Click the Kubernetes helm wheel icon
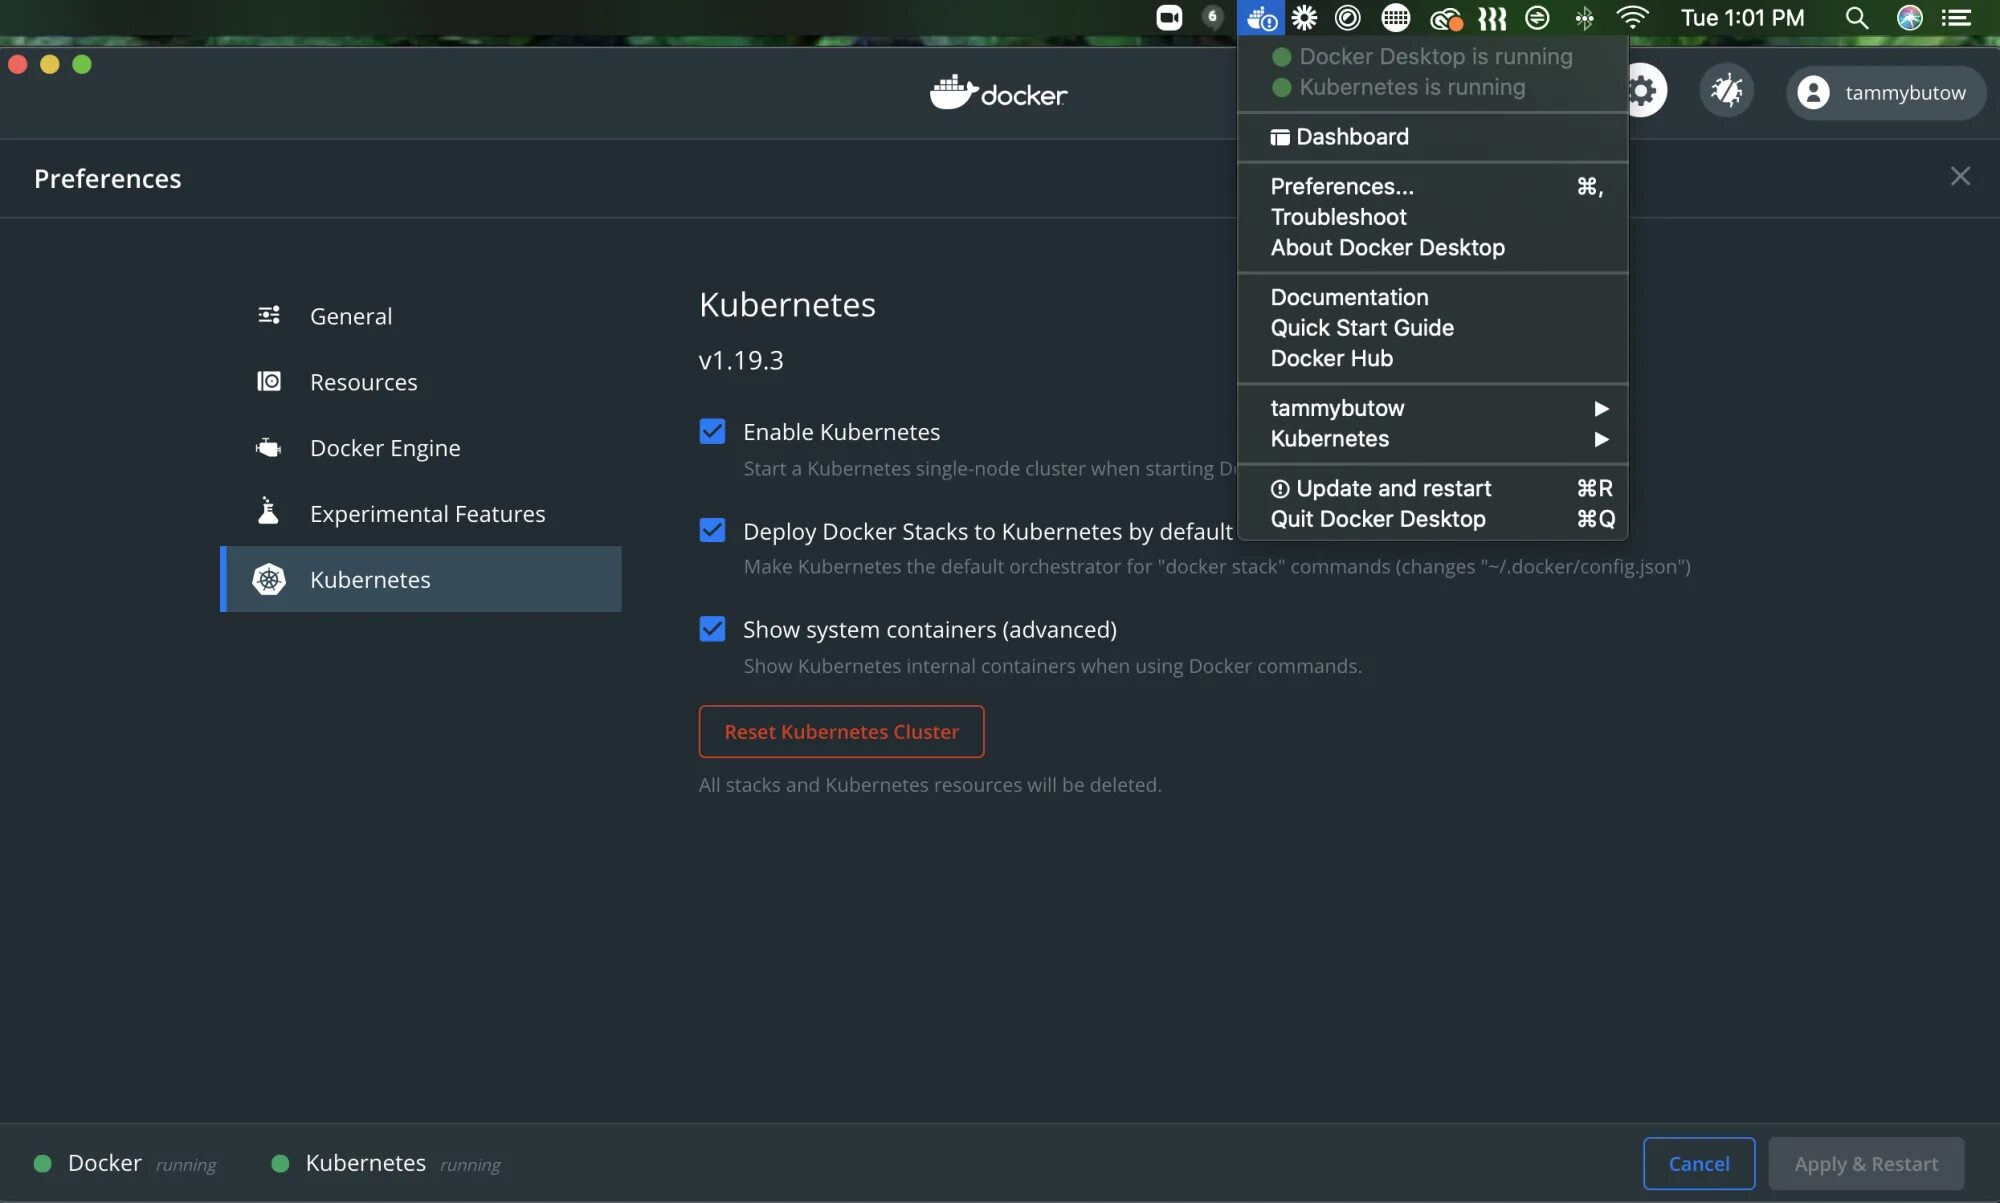 (x=269, y=579)
